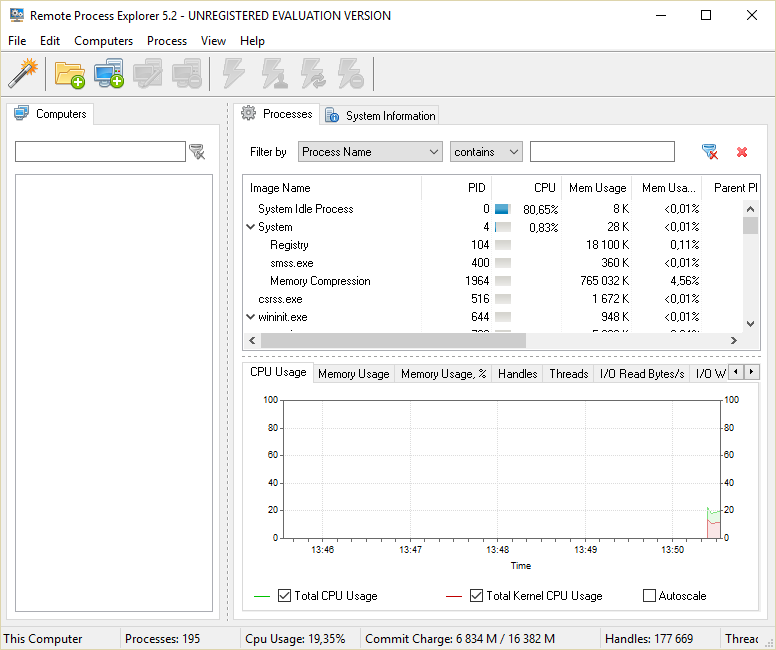This screenshot has height=650, width=776.
Task: Click the lightning bolt disconnect icon
Action: [351, 74]
